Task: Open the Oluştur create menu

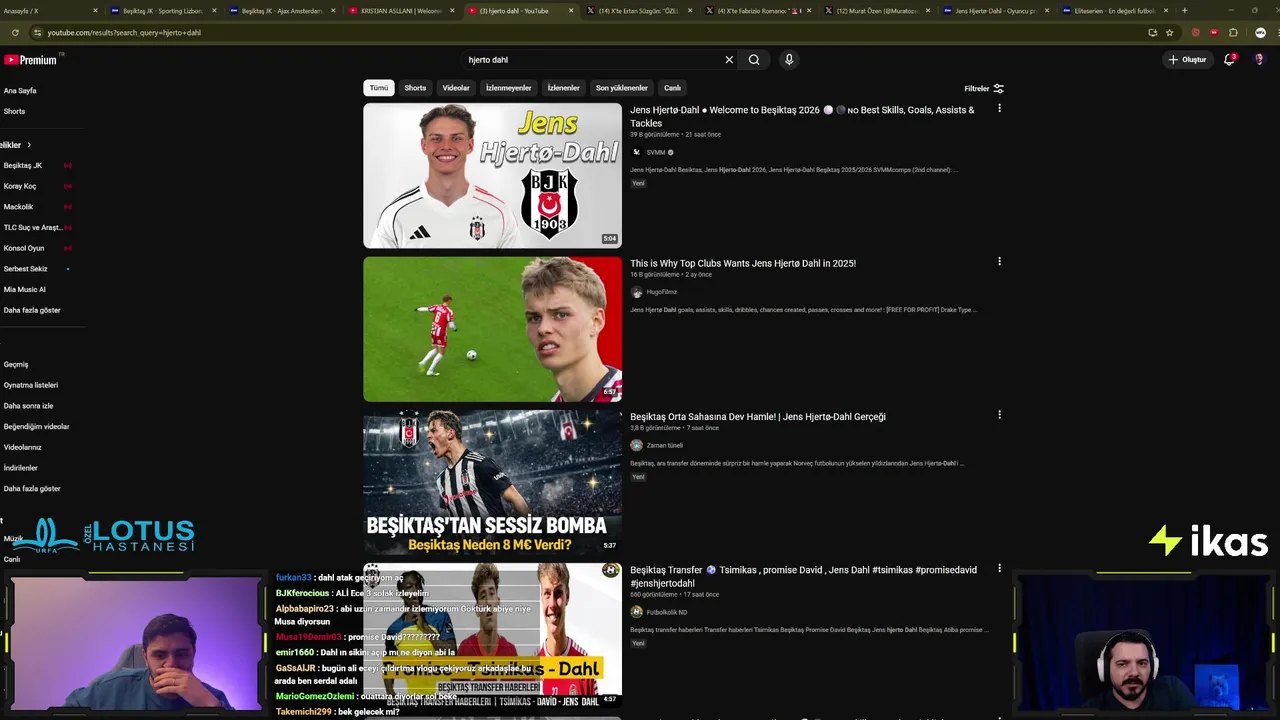Action: (x=1187, y=60)
